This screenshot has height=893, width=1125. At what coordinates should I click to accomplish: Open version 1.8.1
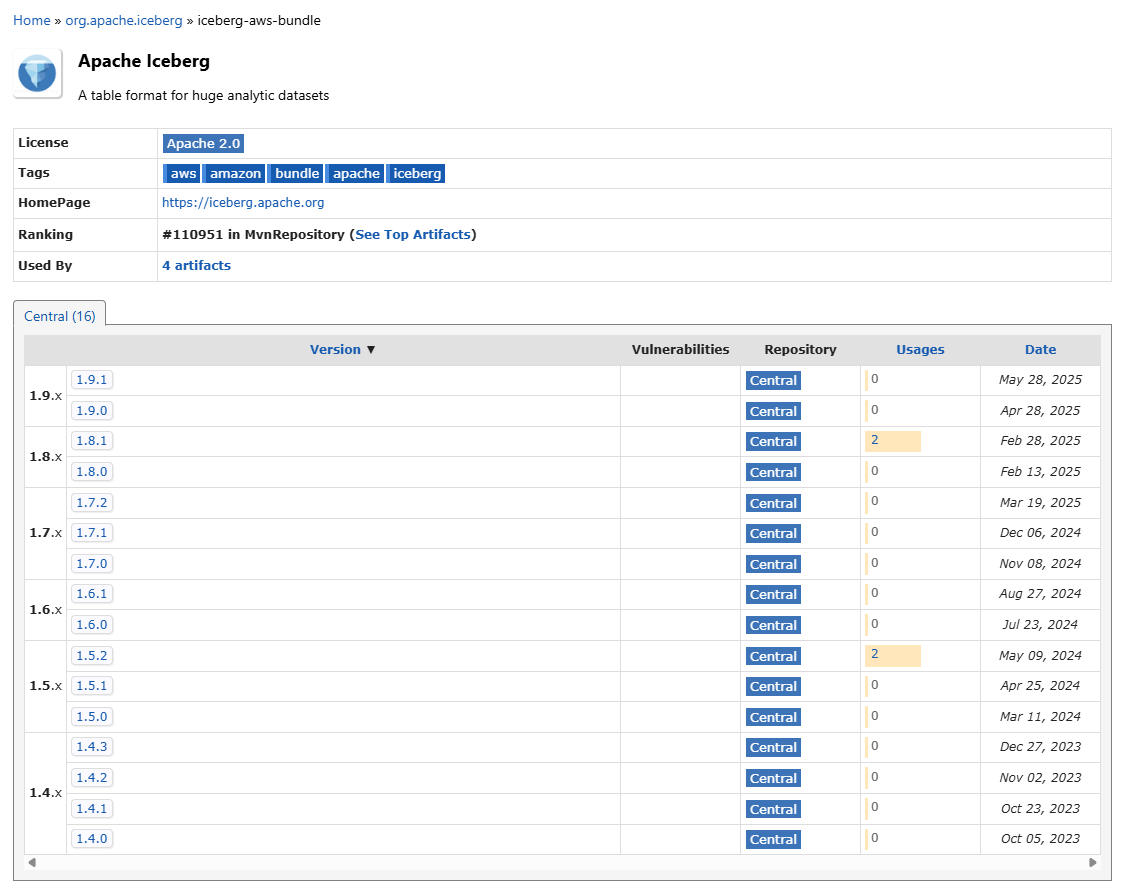[x=92, y=440]
